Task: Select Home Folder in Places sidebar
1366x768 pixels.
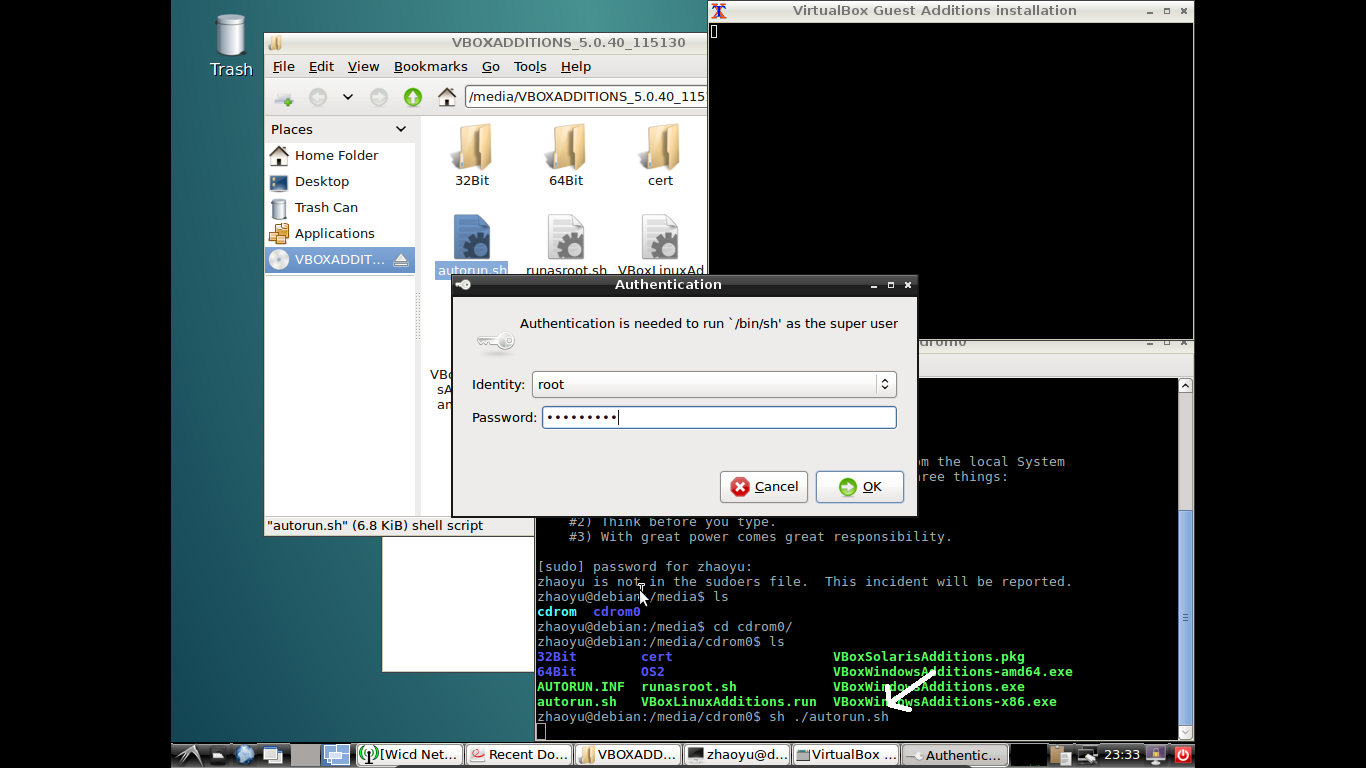Action: 336,156
